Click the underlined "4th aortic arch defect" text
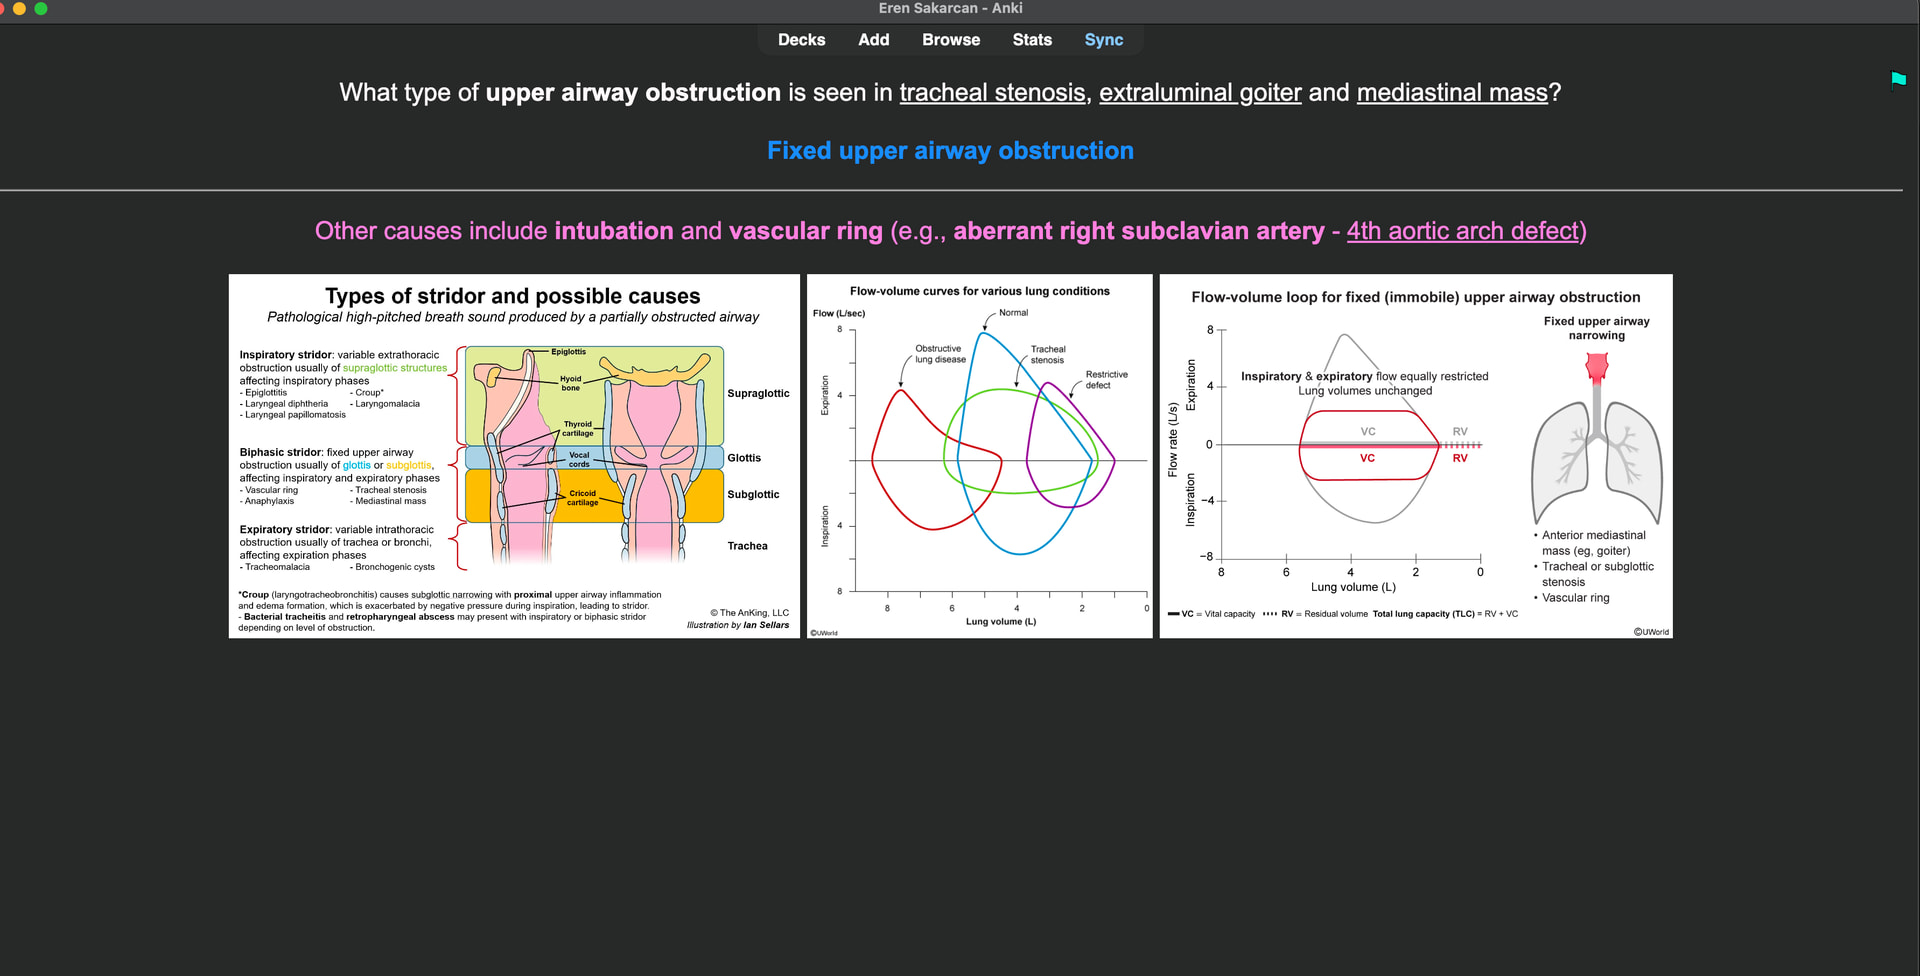The width and height of the screenshot is (1920, 976). (1462, 231)
